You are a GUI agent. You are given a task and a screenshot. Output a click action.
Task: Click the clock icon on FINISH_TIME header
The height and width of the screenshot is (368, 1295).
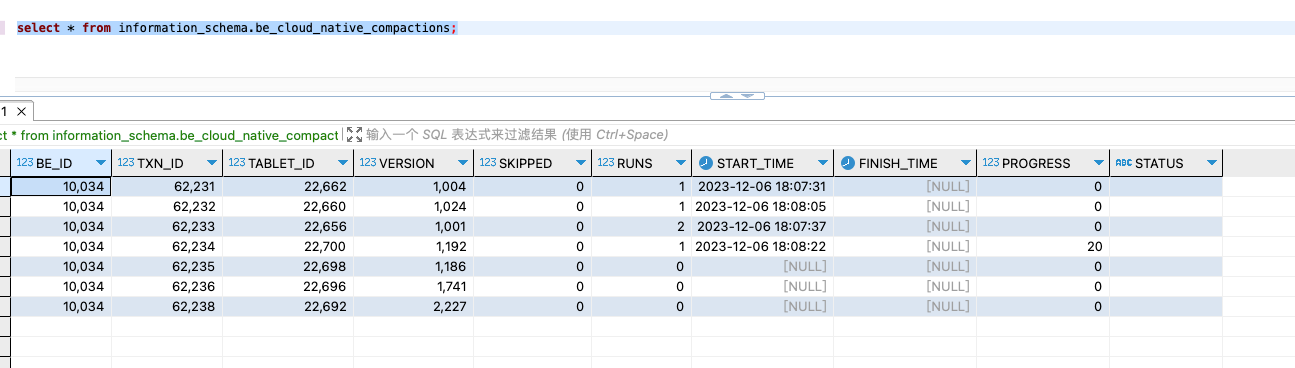coord(848,163)
